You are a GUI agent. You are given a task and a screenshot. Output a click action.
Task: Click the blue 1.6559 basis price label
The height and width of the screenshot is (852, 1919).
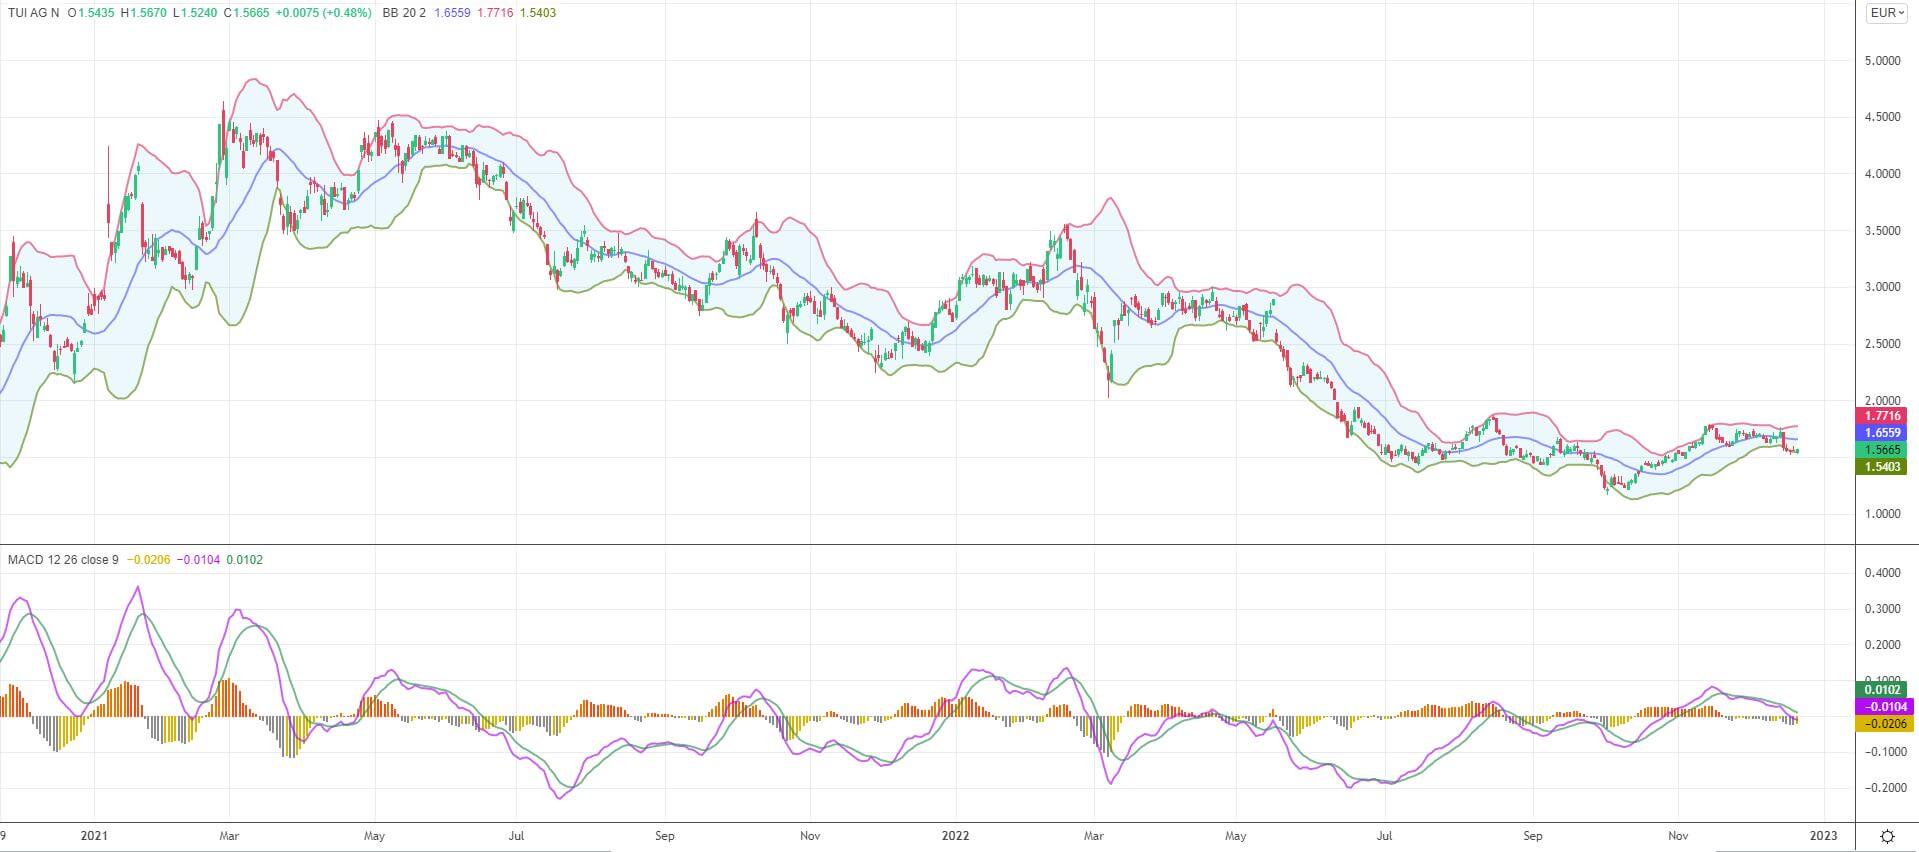pyautogui.click(x=1883, y=433)
